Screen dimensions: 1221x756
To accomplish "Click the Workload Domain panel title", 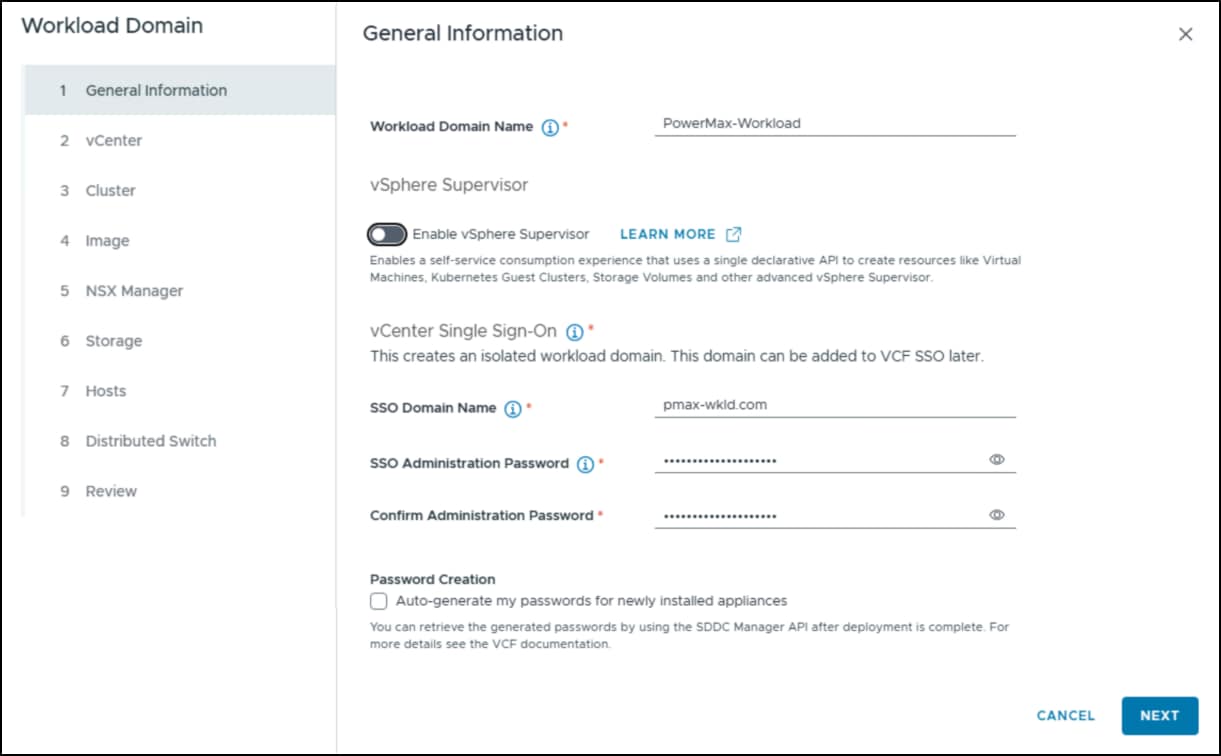I will click(x=112, y=26).
